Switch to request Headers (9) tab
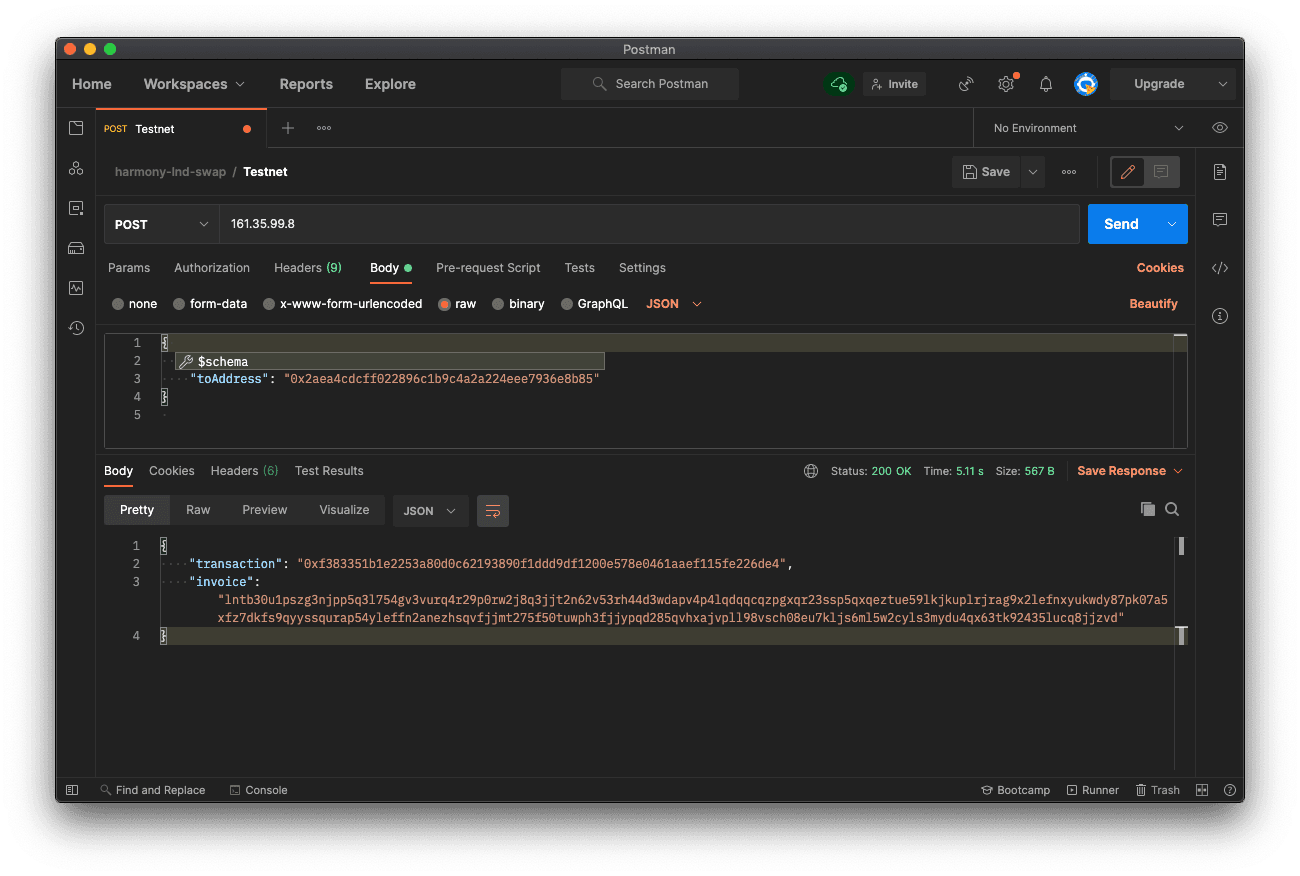 tap(308, 268)
